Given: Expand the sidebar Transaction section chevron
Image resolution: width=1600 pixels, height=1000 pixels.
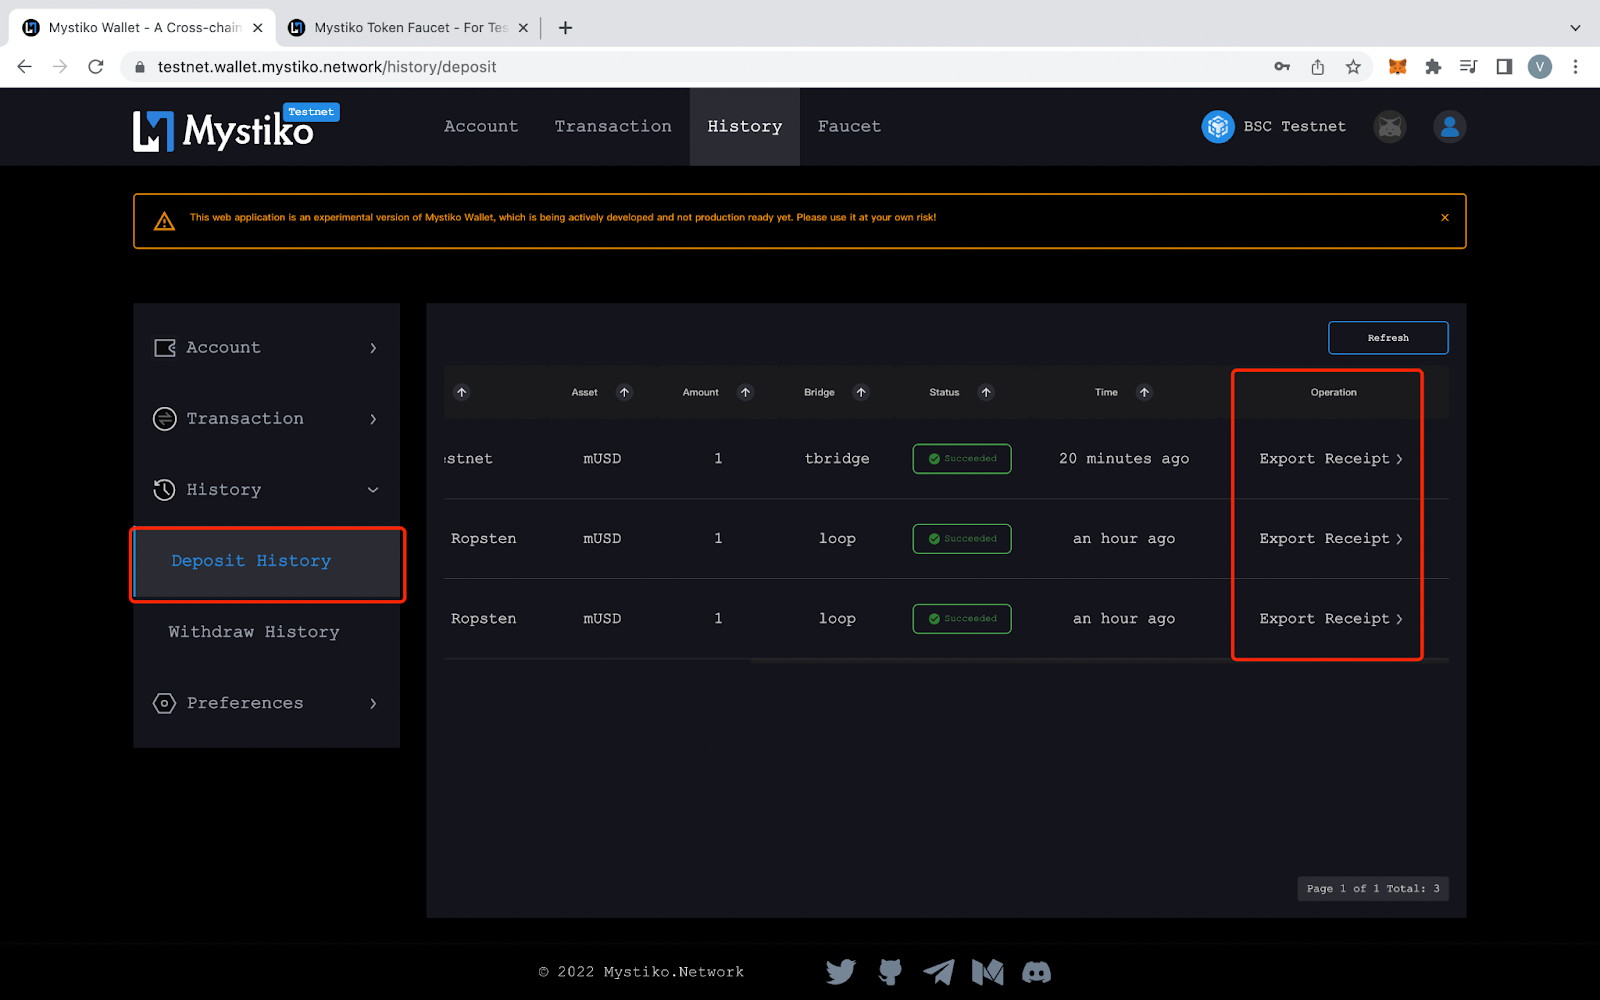Looking at the screenshot, I should (373, 419).
